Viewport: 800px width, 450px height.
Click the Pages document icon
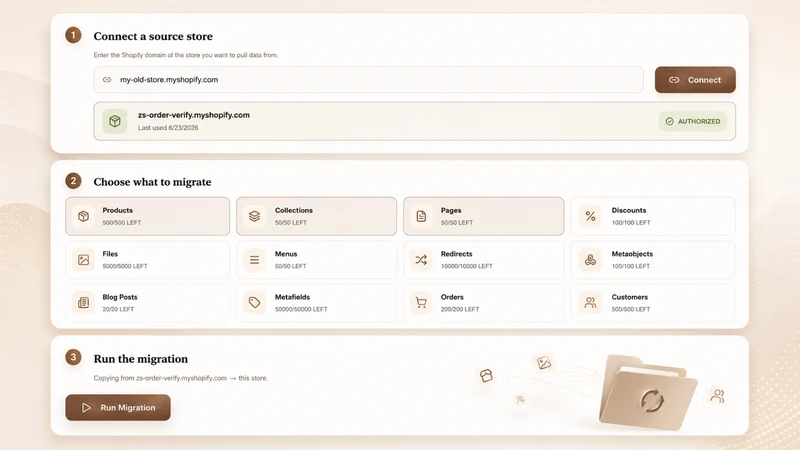click(421, 216)
